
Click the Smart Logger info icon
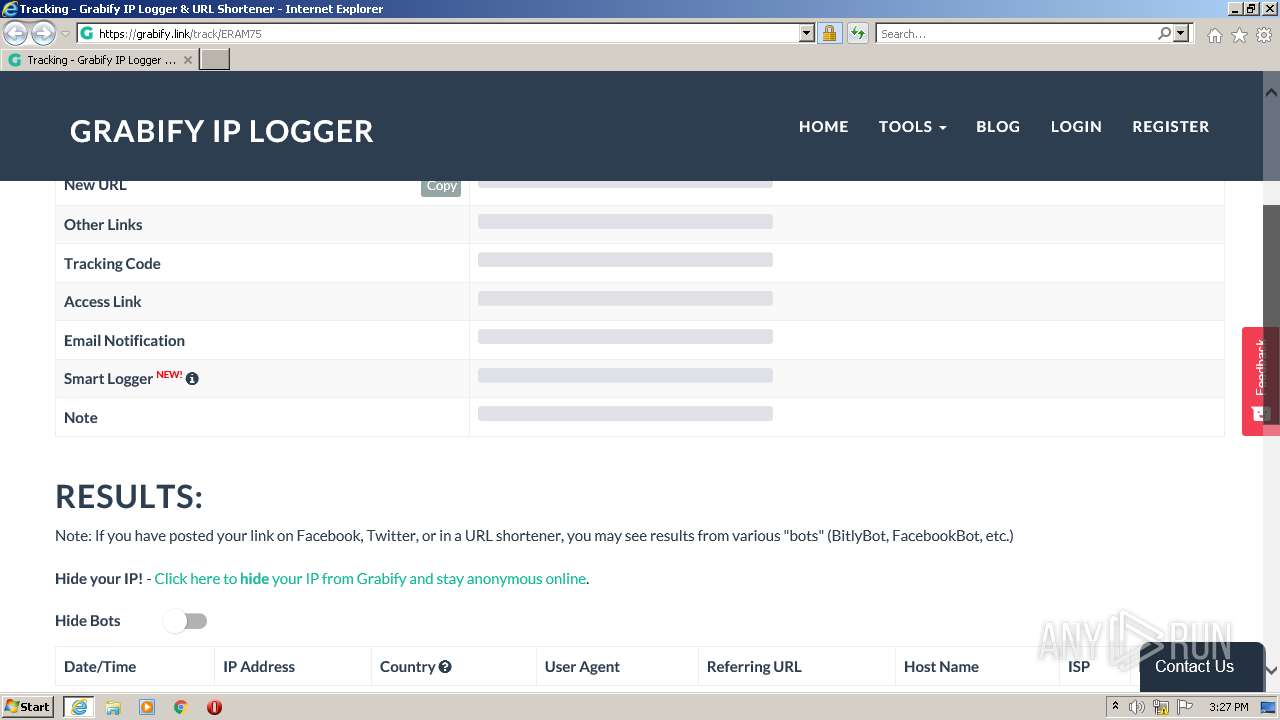point(192,379)
